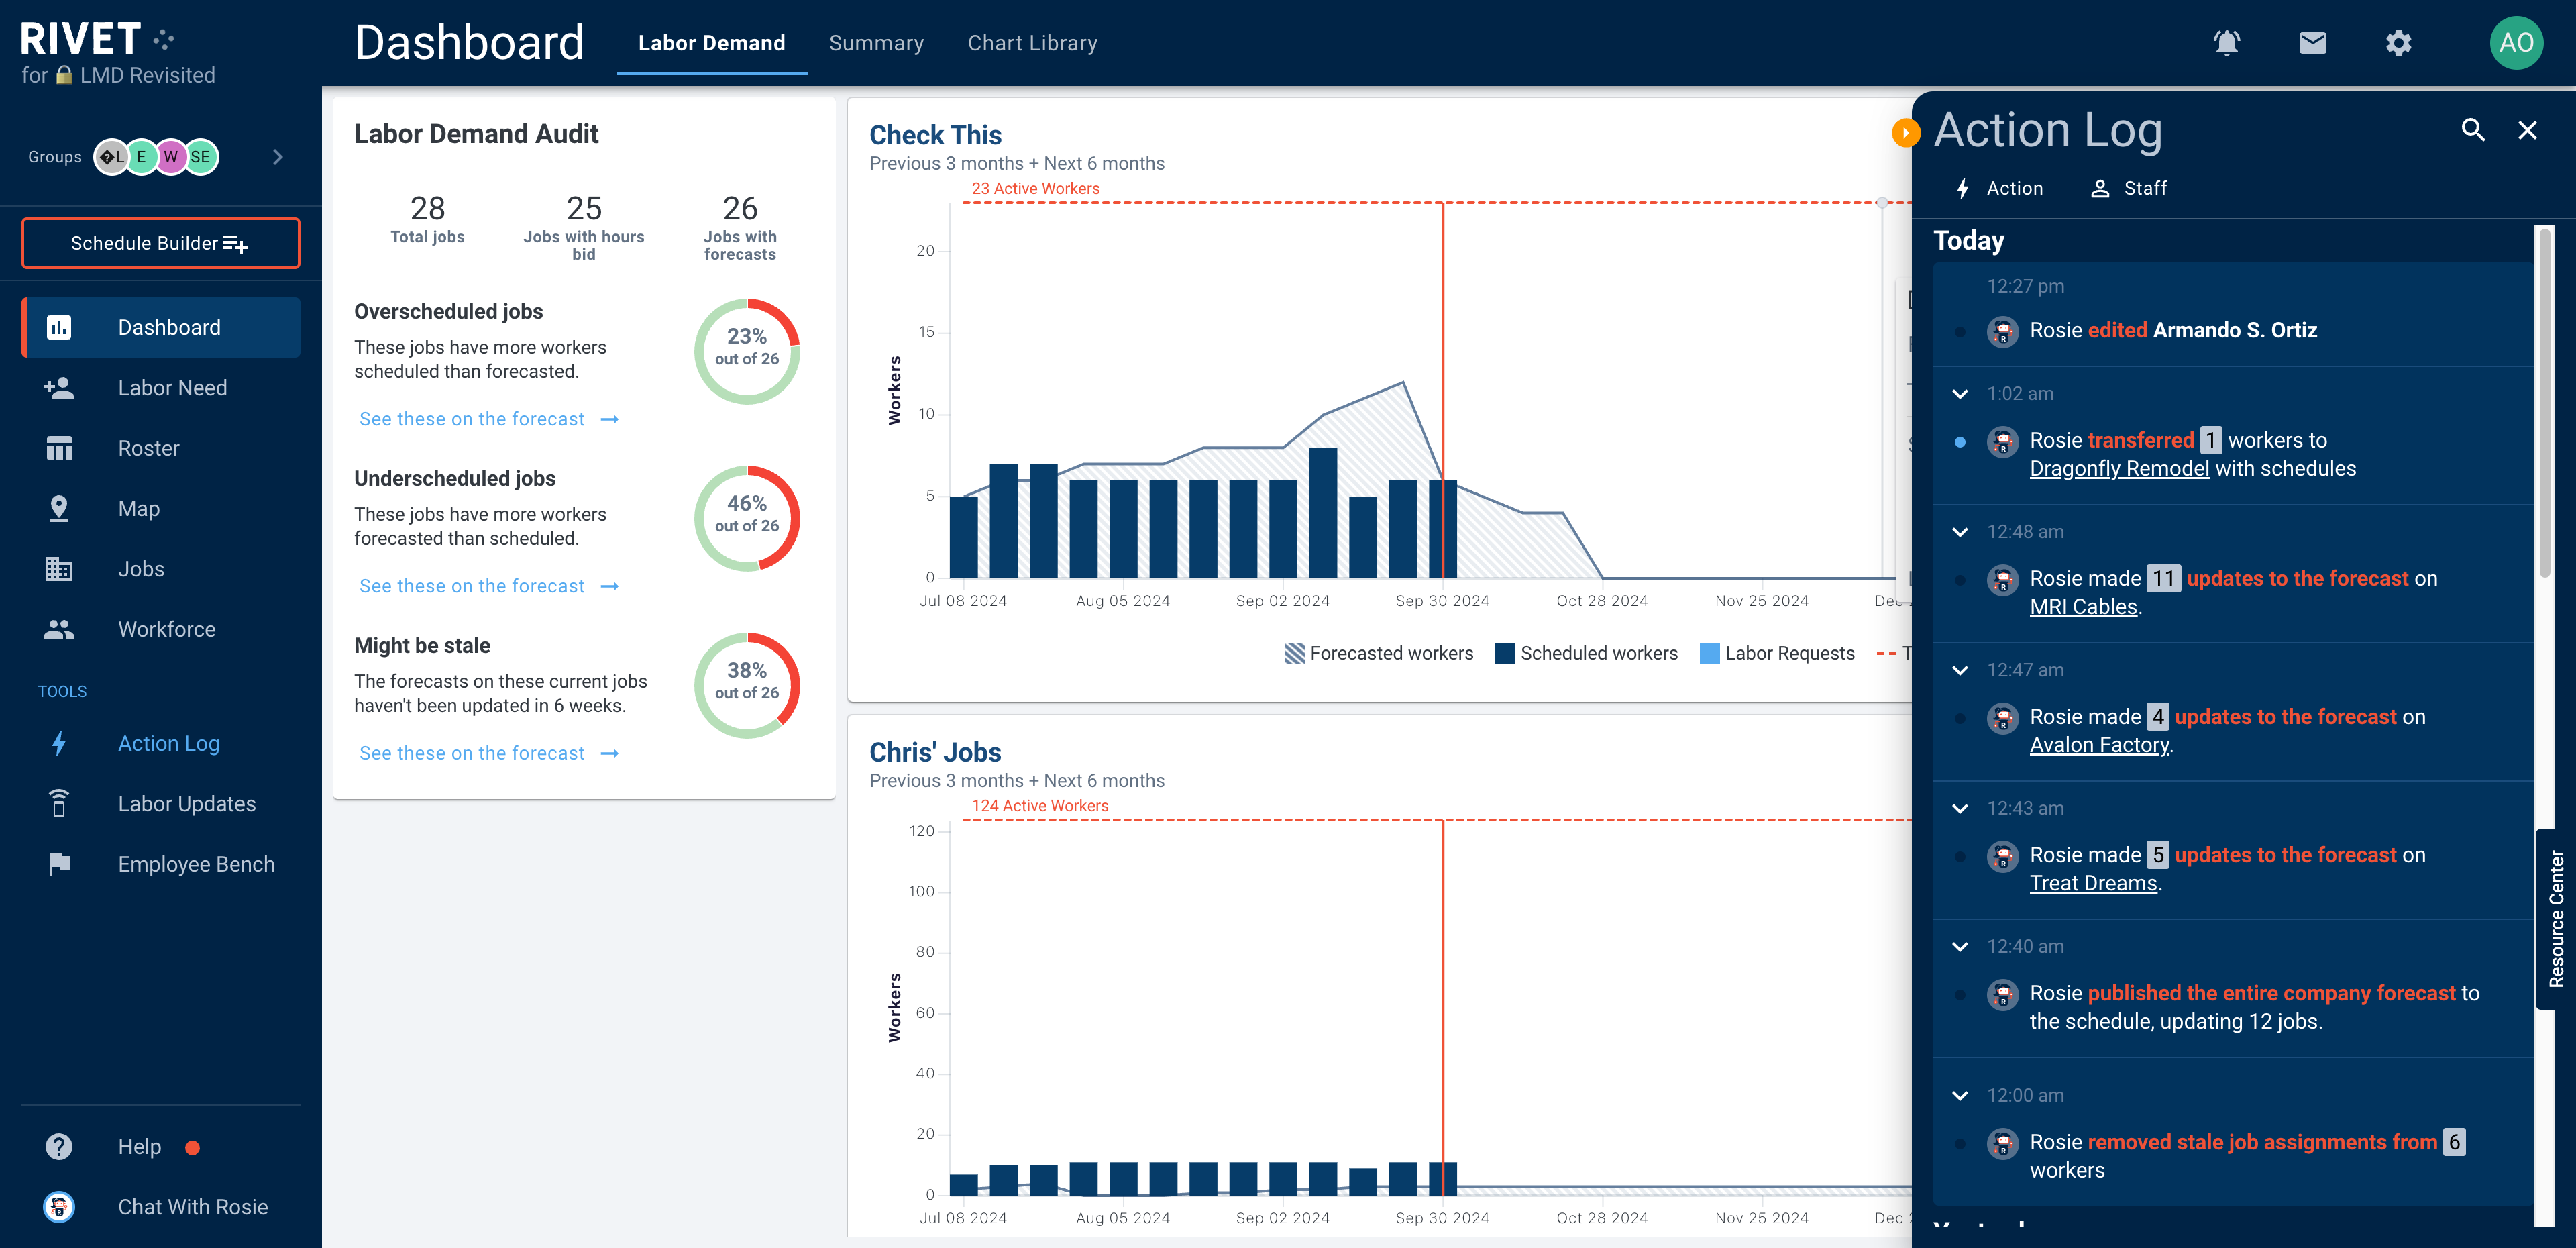Expand the Groups chevron arrow

[x=278, y=157]
